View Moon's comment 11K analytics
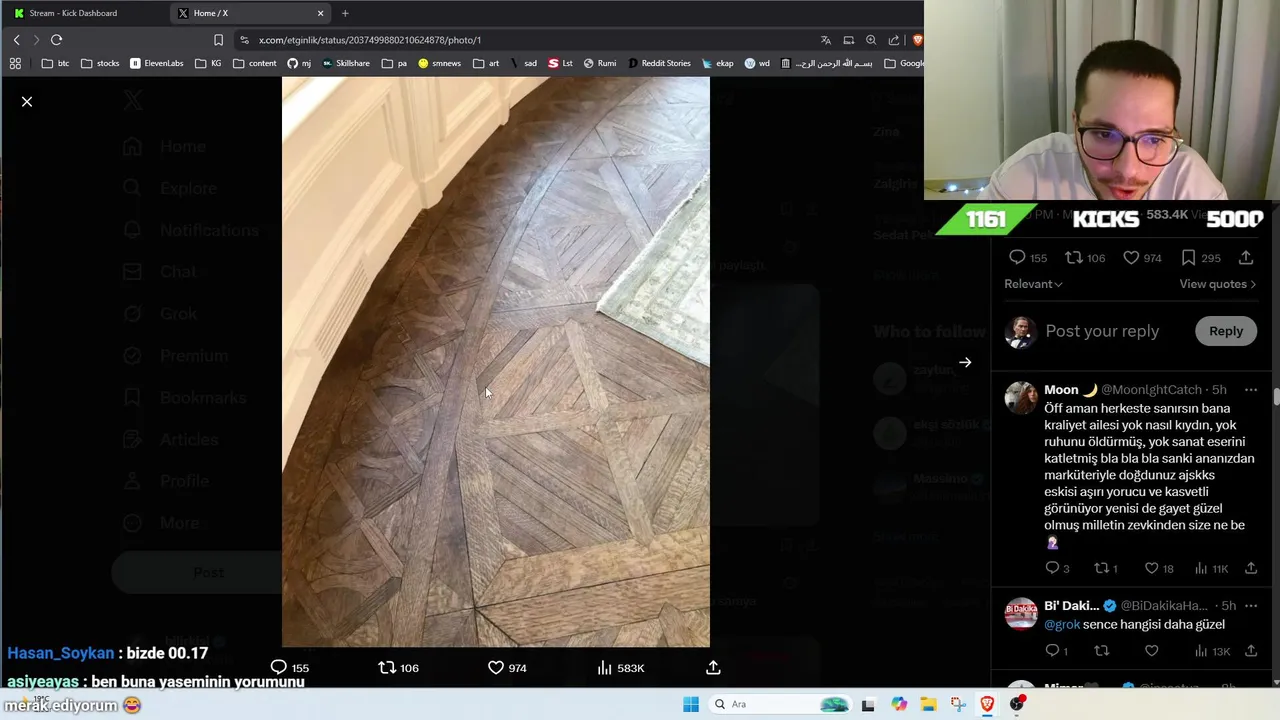This screenshot has height=720, width=1280. click(x=1211, y=568)
